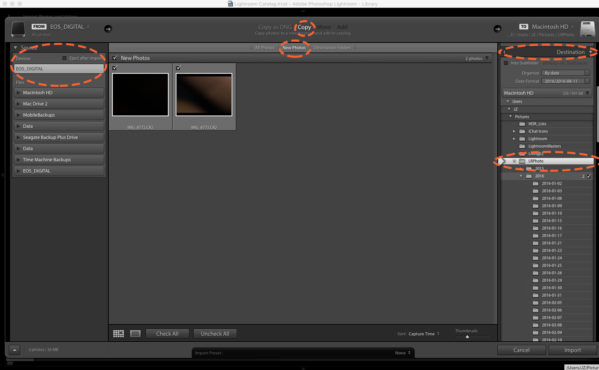Expand MobileBackups source
The height and width of the screenshot is (370, 599).
18,115
